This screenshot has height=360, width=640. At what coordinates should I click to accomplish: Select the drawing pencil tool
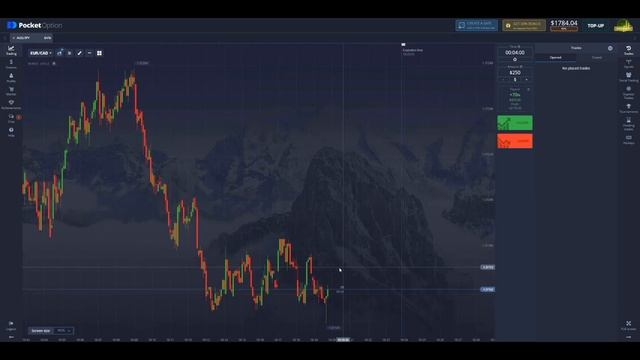[x=80, y=53]
